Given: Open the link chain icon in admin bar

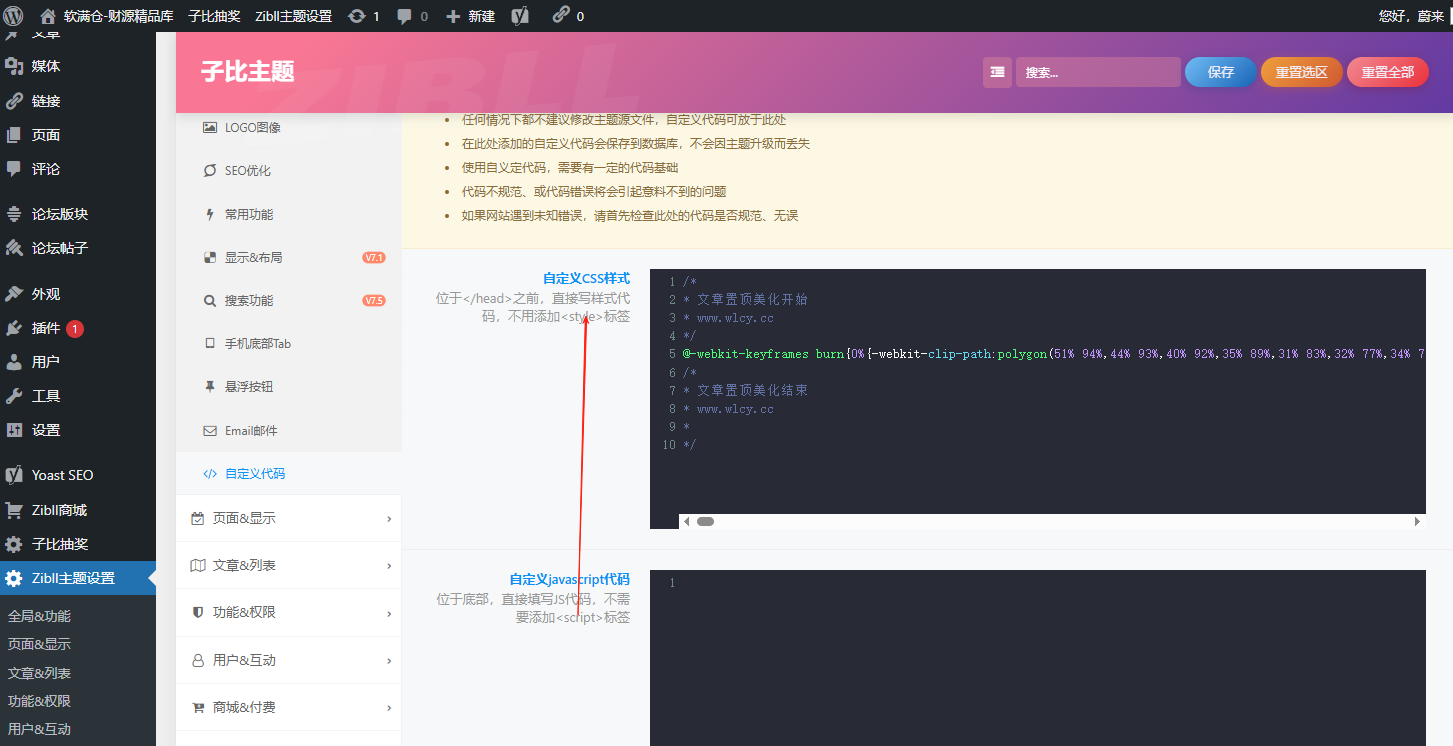Looking at the screenshot, I should click(x=561, y=16).
